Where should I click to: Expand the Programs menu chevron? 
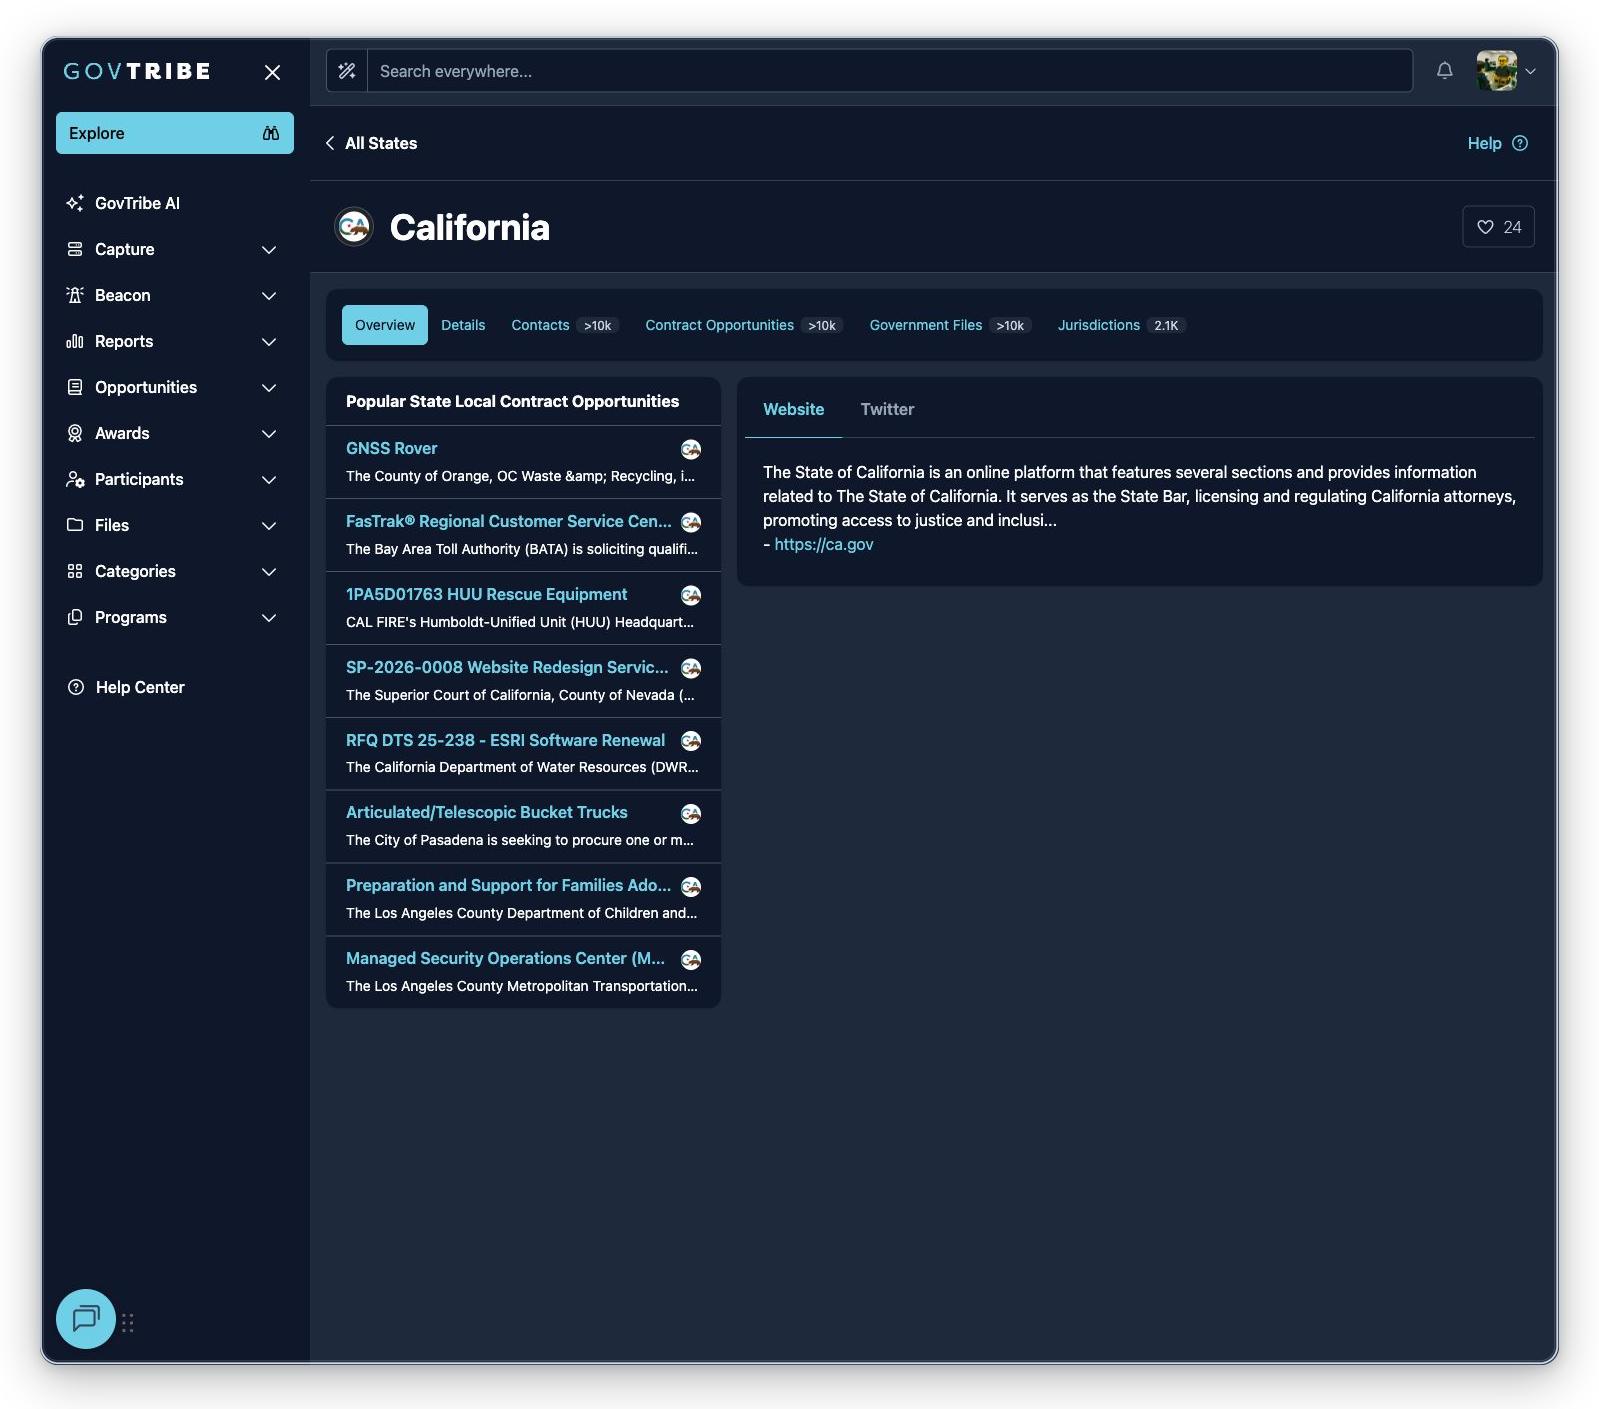pyautogui.click(x=269, y=617)
